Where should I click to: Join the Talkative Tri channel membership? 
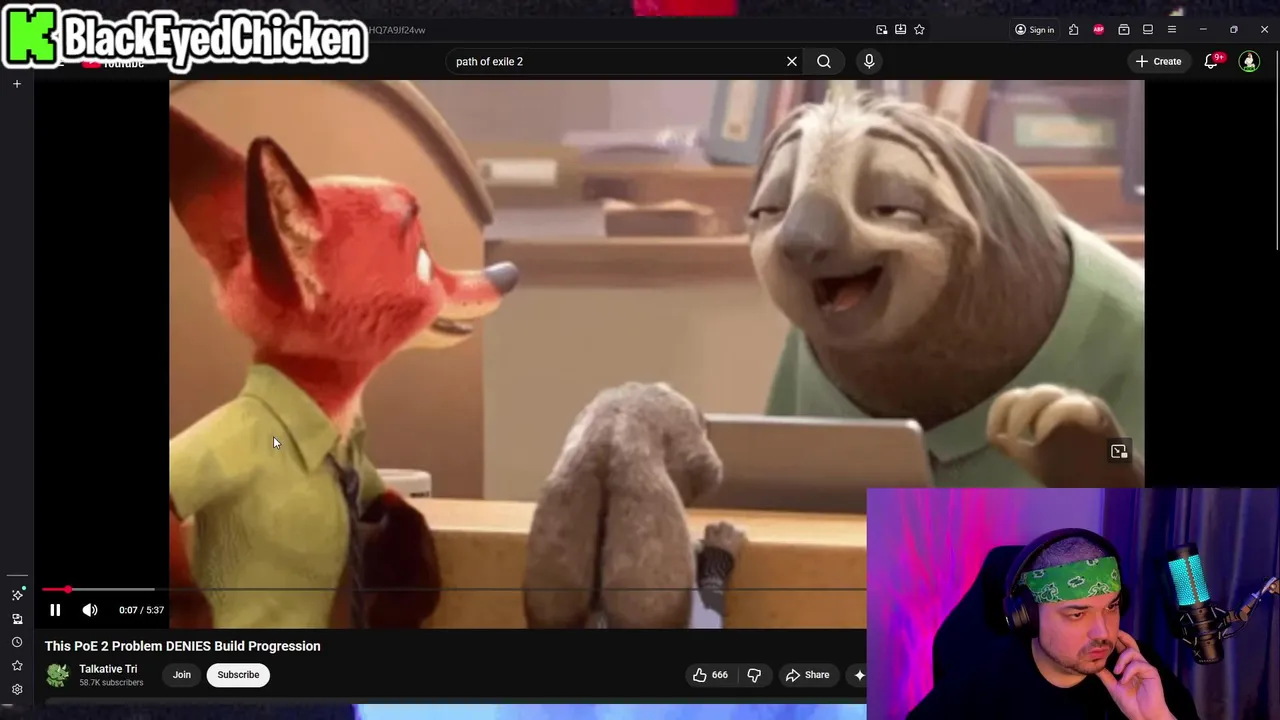pyautogui.click(x=181, y=675)
